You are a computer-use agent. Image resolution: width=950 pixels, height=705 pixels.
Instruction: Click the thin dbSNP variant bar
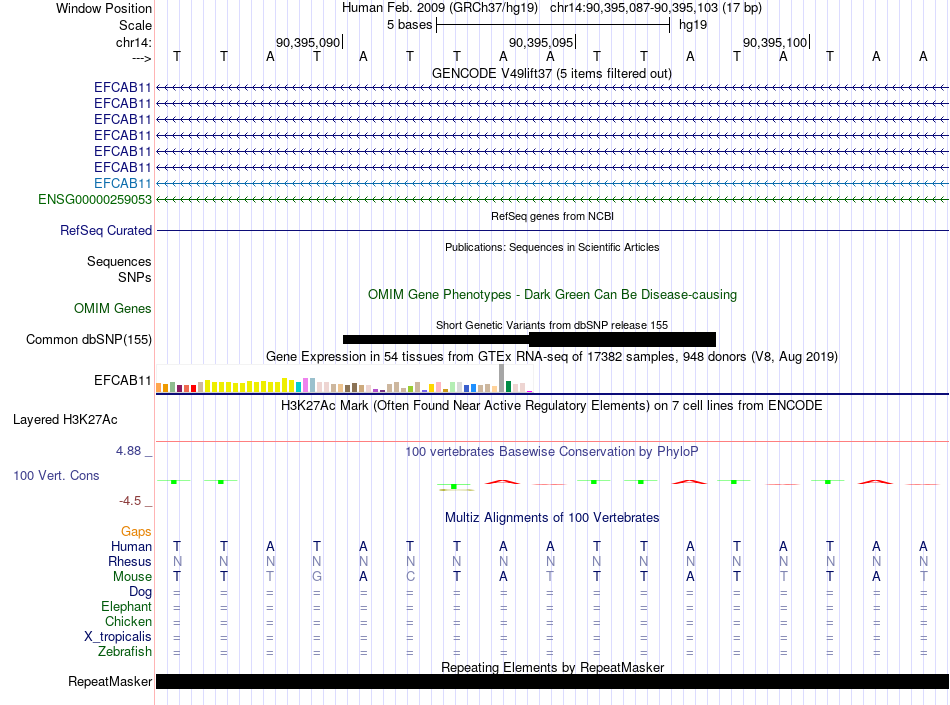[436, 339]
